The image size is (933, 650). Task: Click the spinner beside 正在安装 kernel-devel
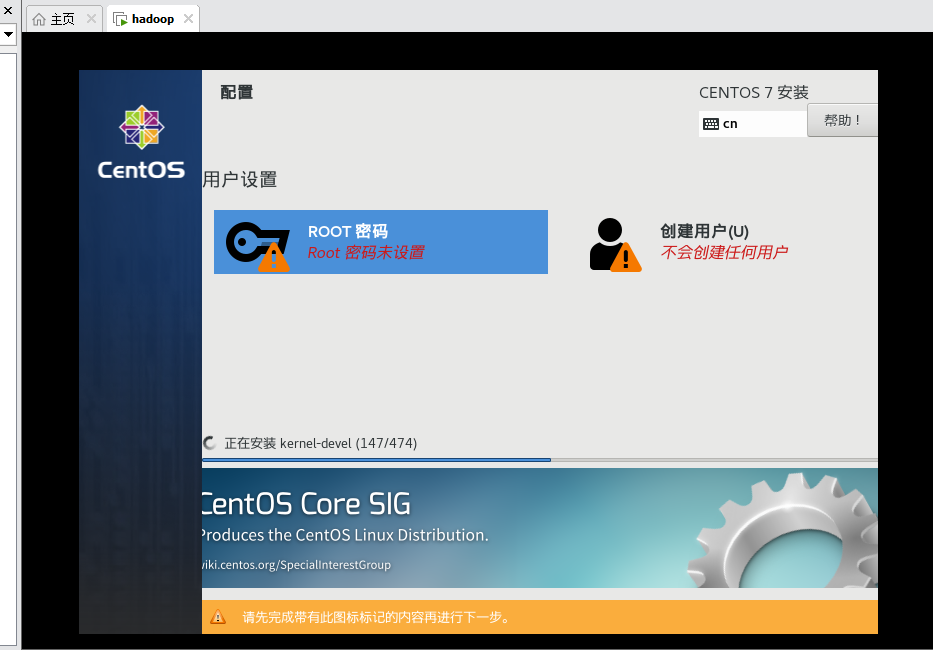coord(209,443)
